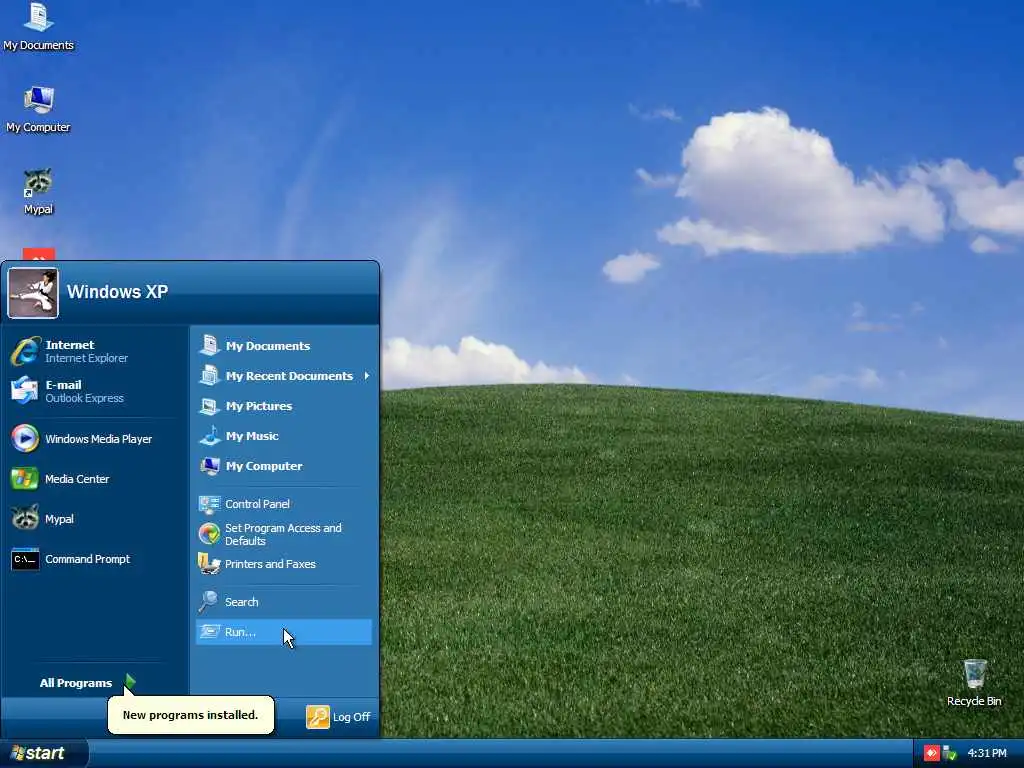Launch Mypal from desktop shortcut
Viewport: 1024px width, 768px height.
click(x=39, y=191)
